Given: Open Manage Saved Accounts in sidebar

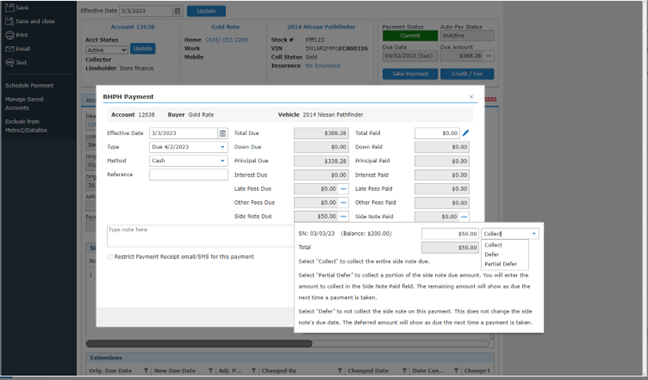Looking at the screenshot, I should 24,104.
